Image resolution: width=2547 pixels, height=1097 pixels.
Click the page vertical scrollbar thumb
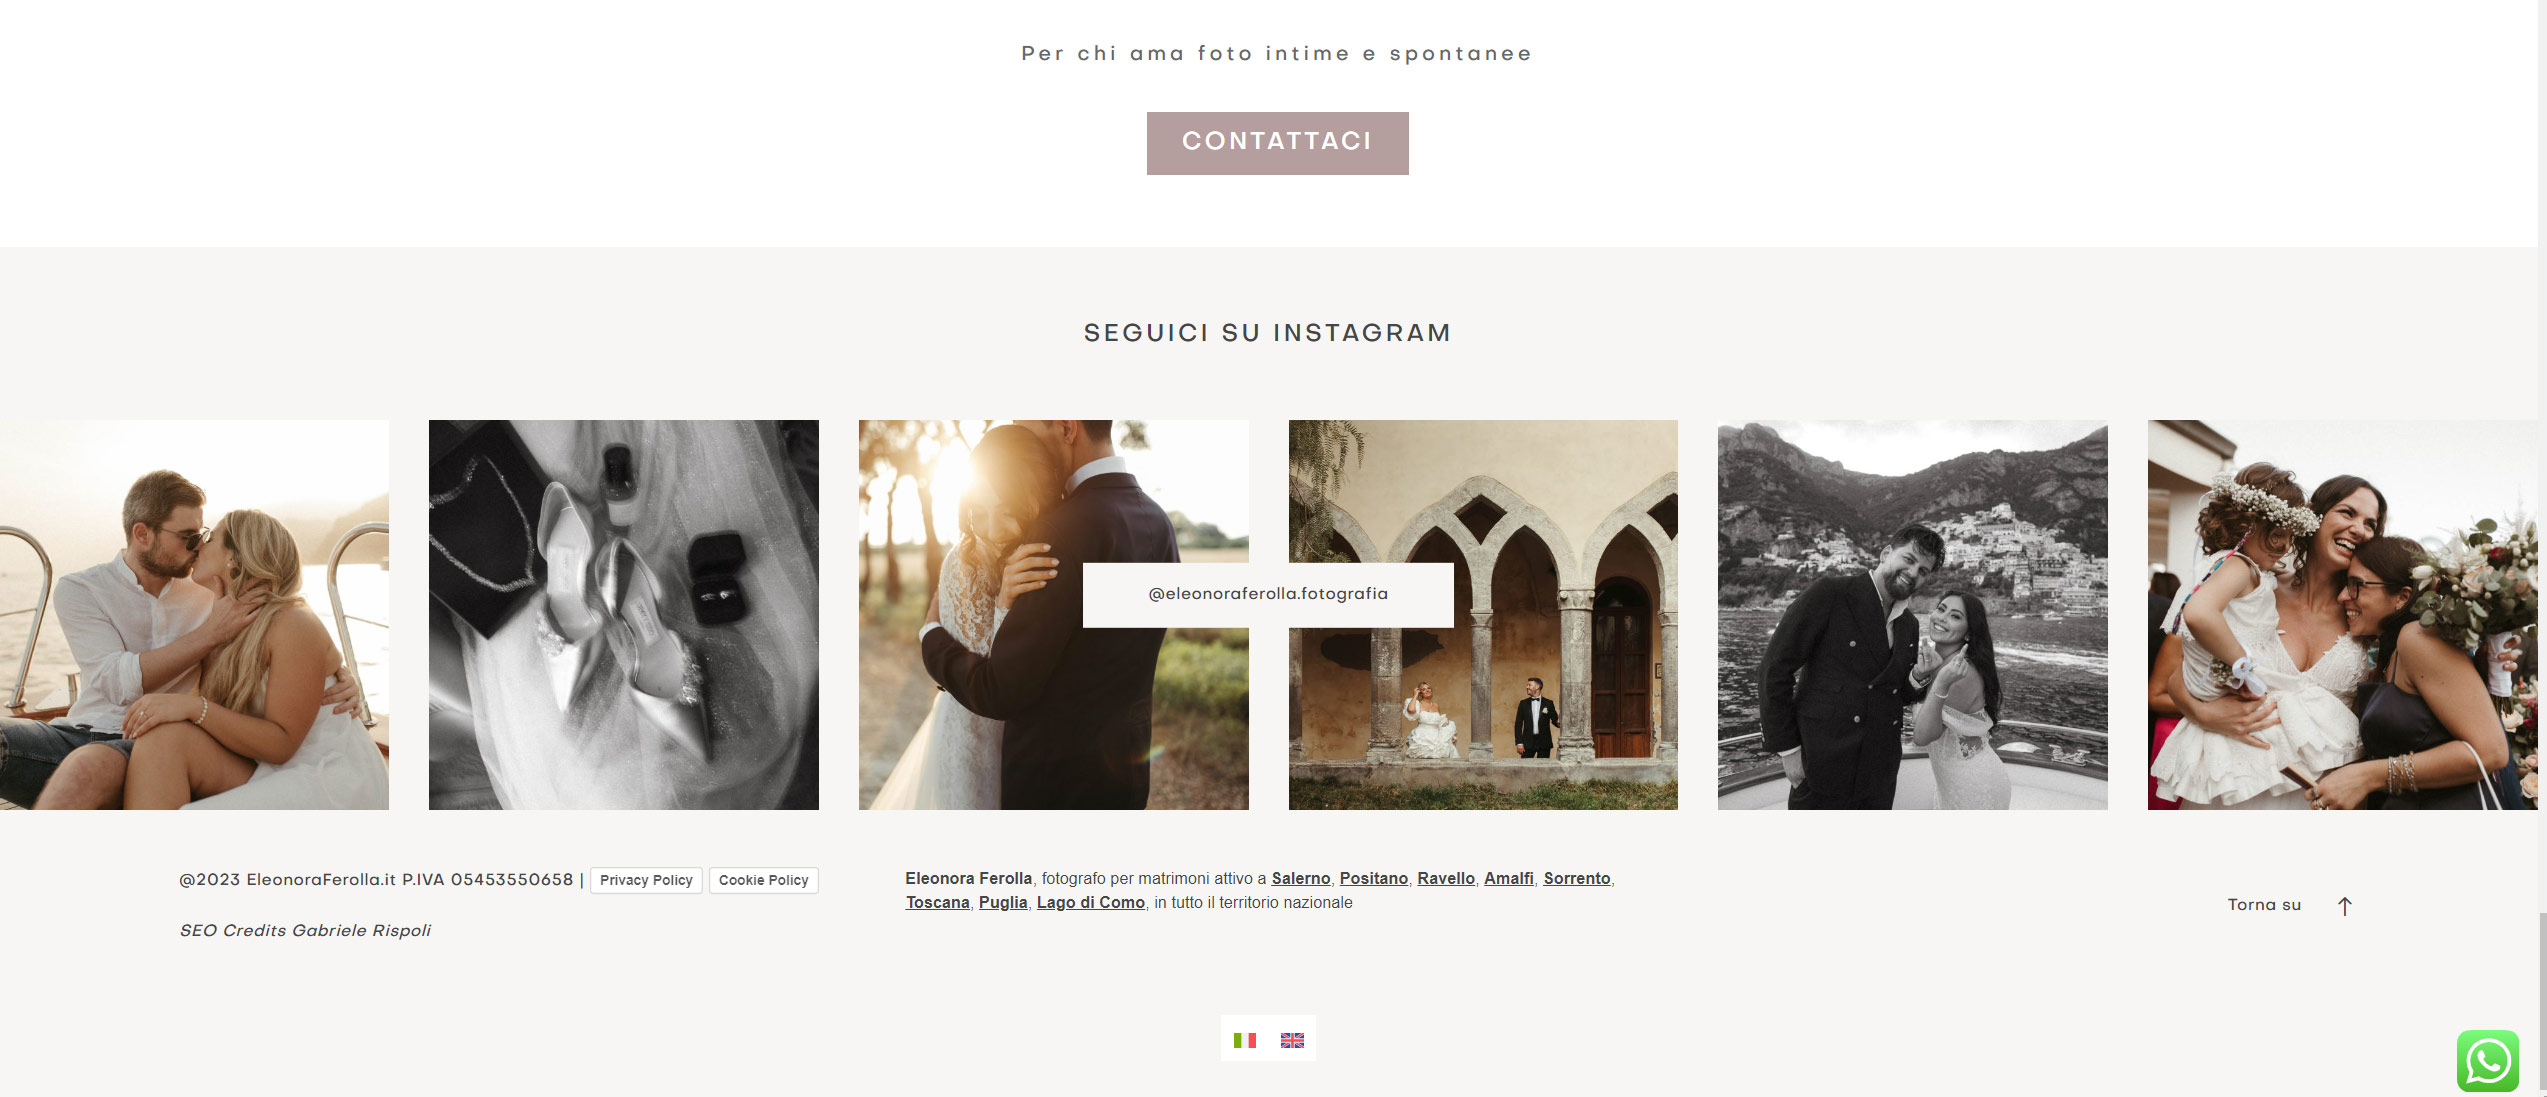point(2542,1000)
